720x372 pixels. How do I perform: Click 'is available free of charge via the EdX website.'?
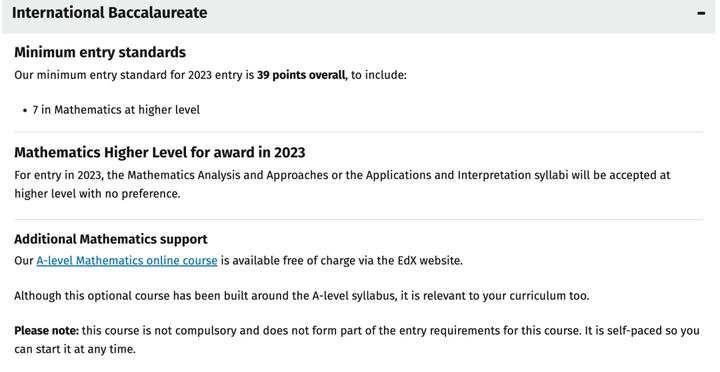tap(342, 260)
